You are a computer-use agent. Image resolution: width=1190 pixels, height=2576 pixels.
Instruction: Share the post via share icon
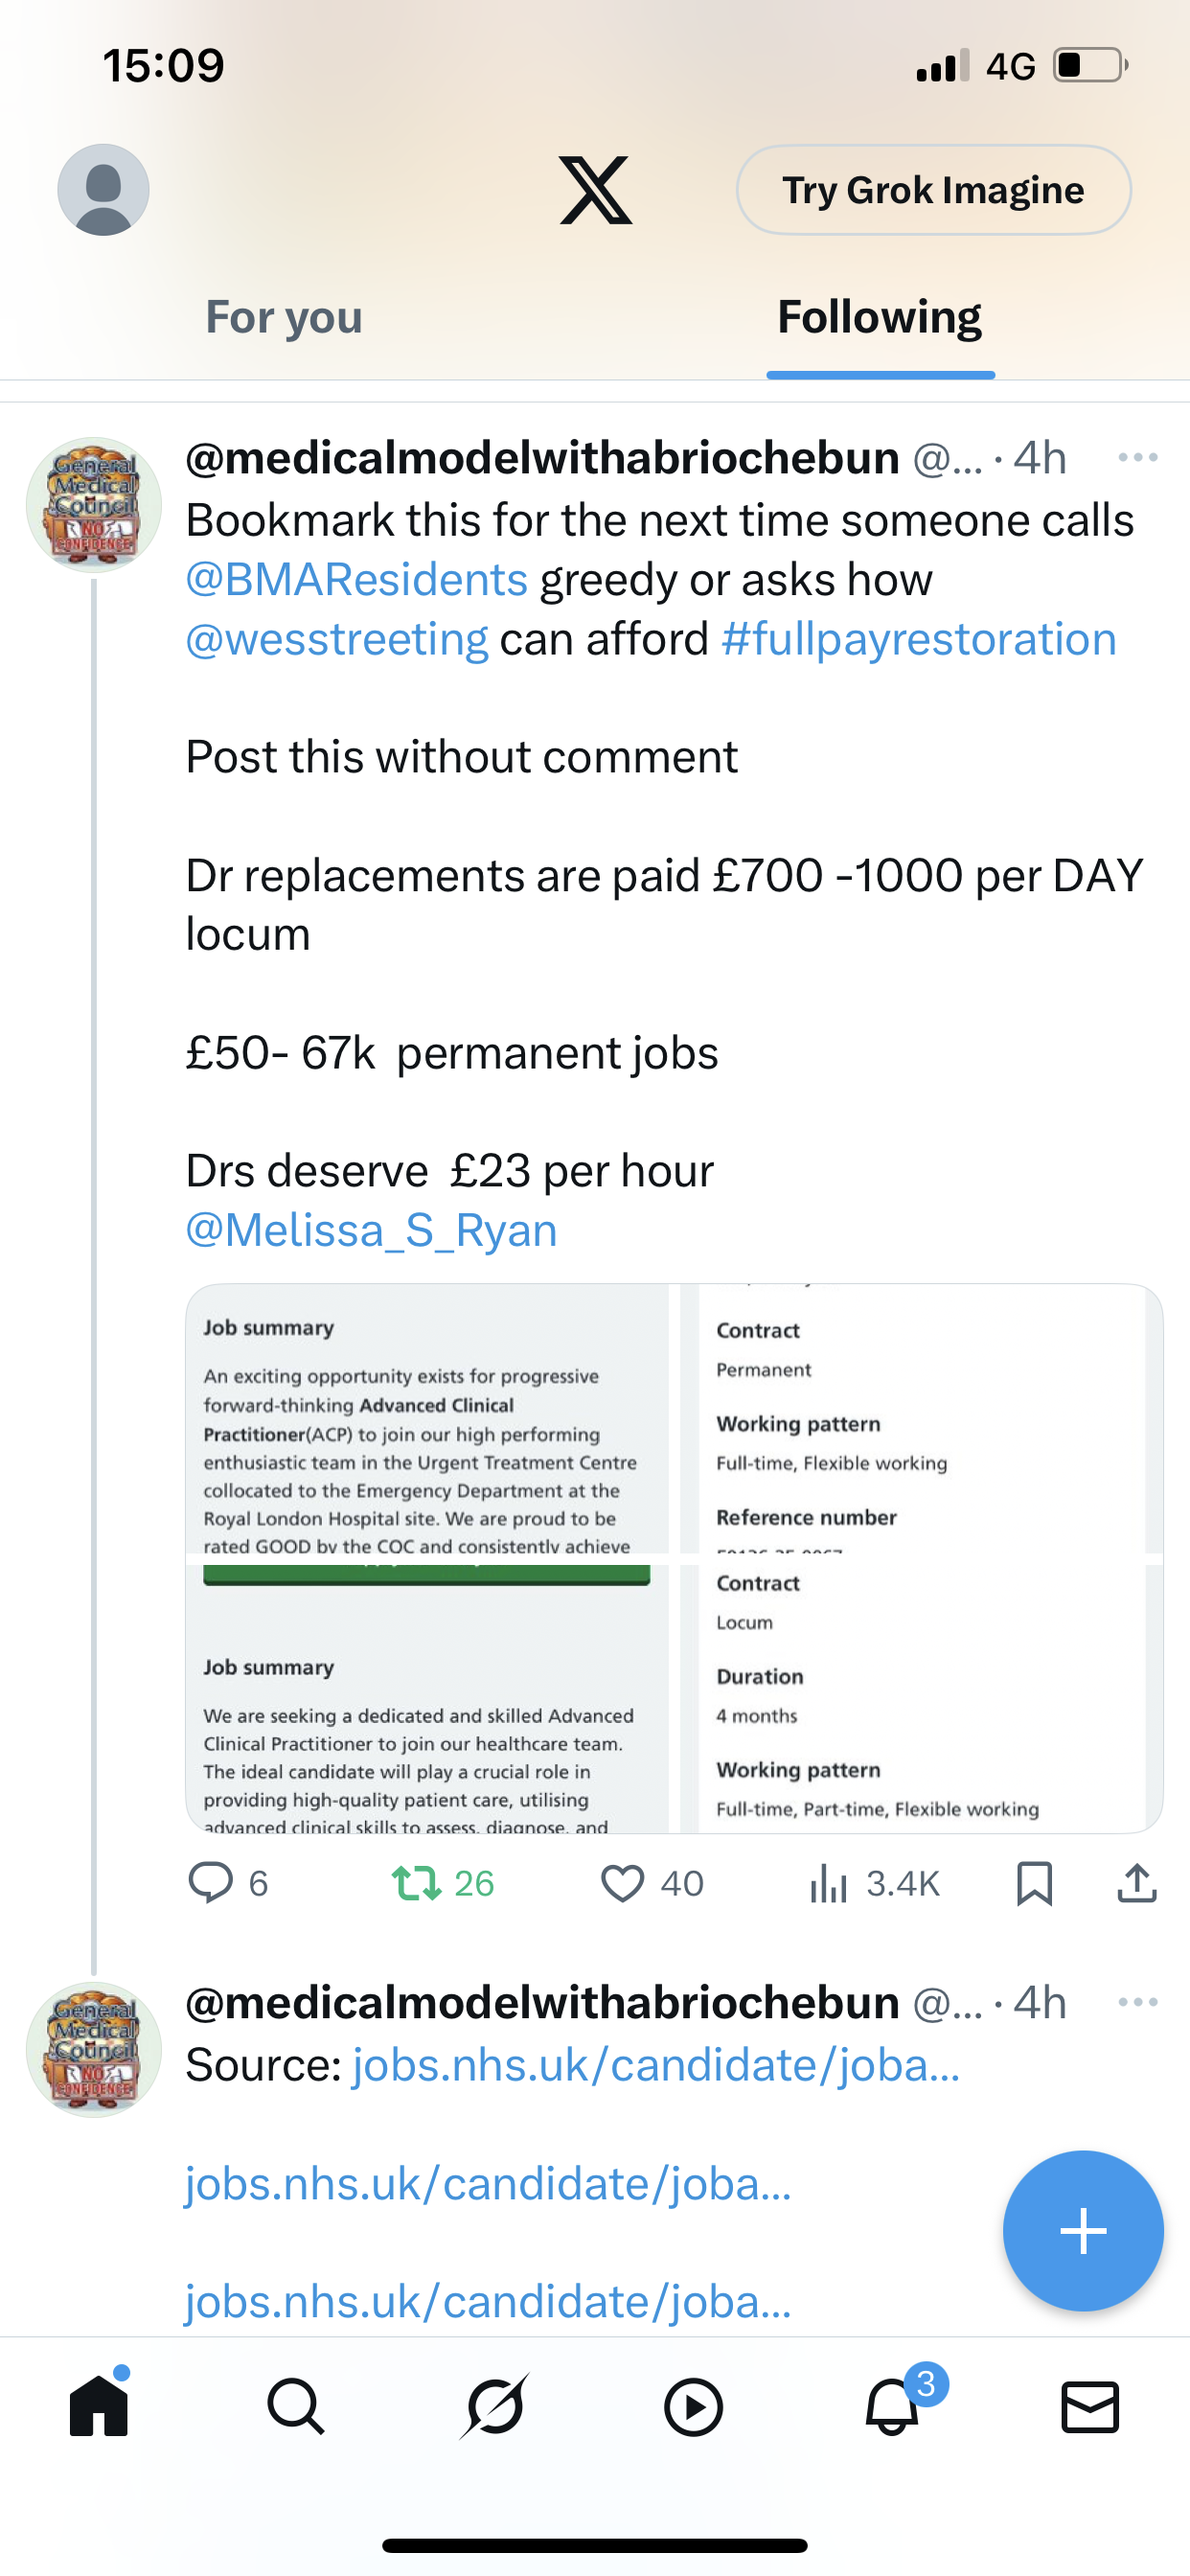tap(1136, 1882)
